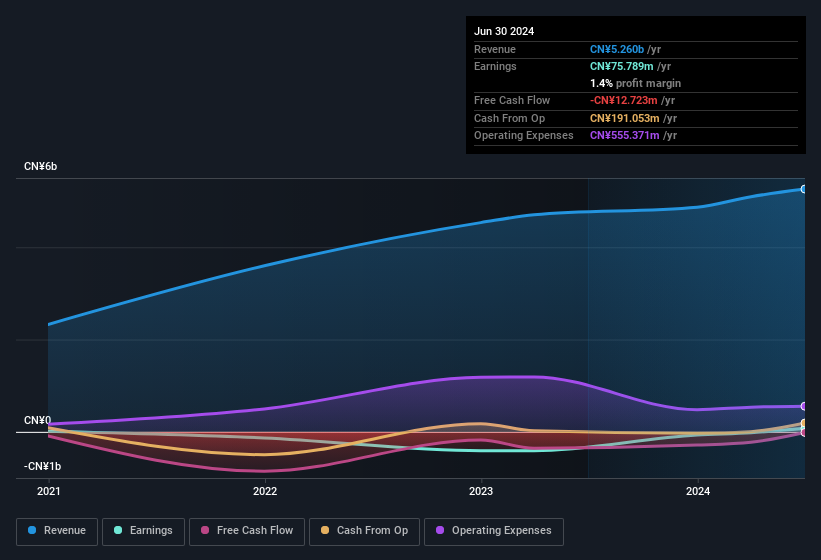821x560 pixels.
Task: Toggle the Operating Expenses series
Action: click(x=494, y=531)
